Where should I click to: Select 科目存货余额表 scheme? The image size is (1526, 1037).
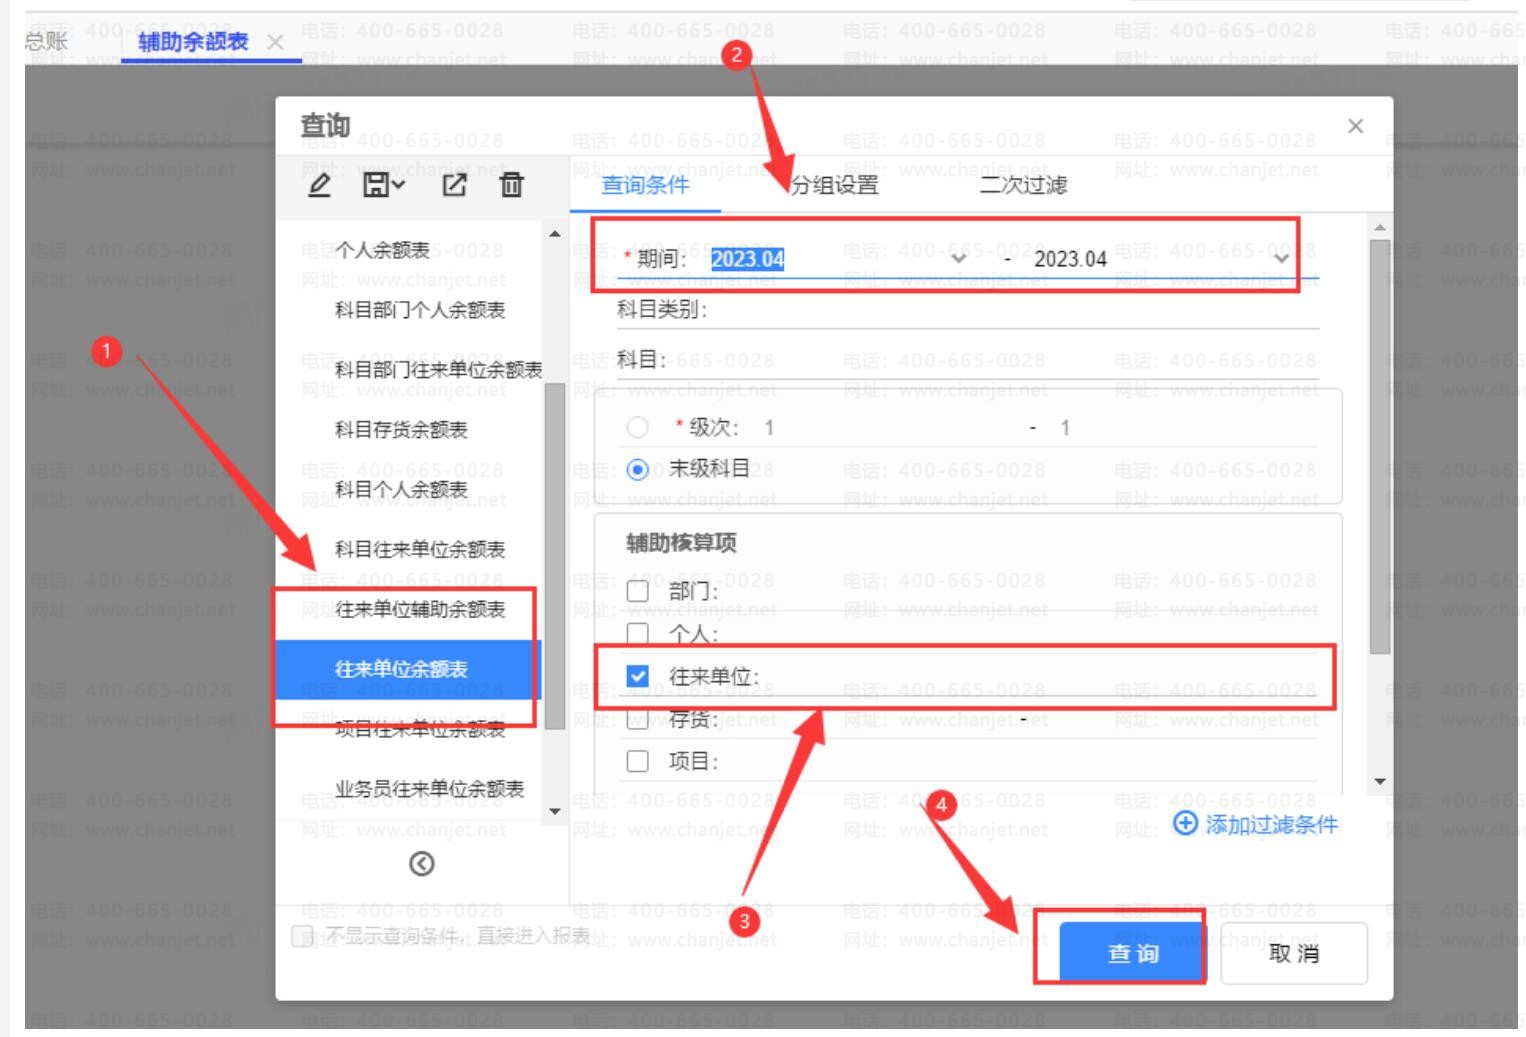click(x=401, y=430)
